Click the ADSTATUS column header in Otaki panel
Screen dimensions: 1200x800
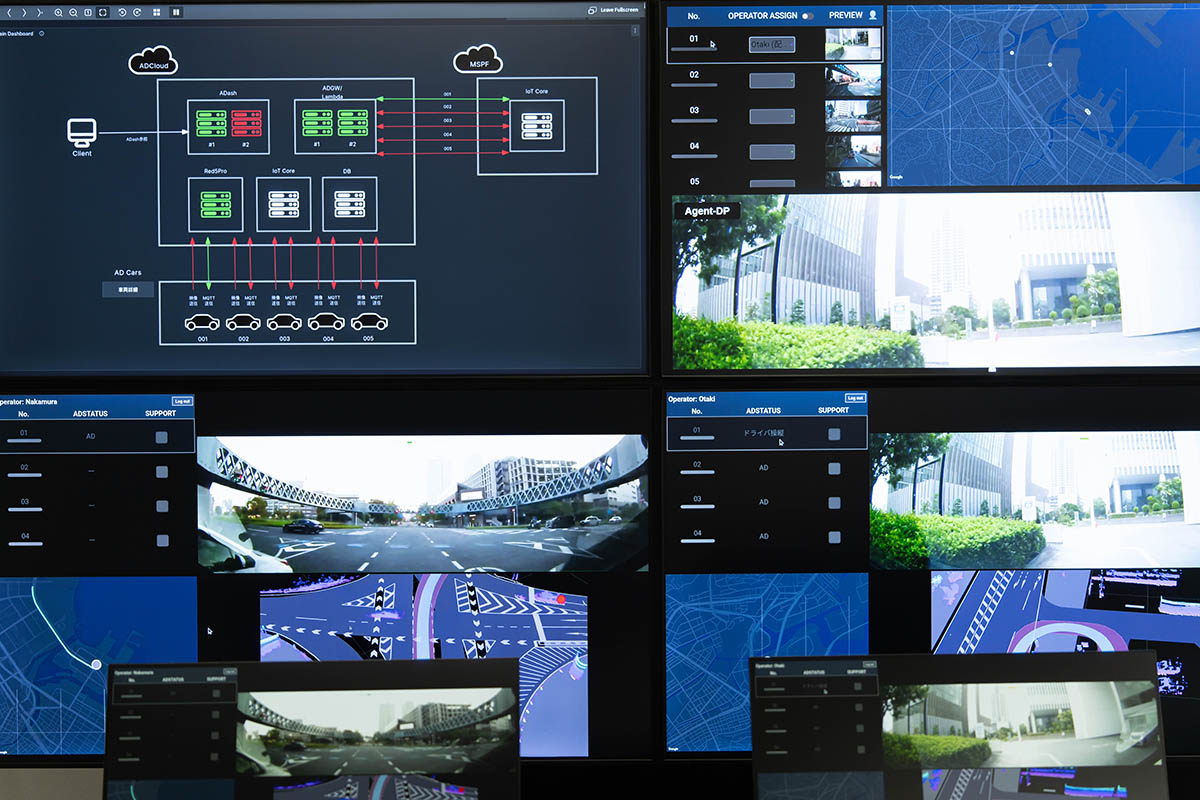(x=763, y=411)
